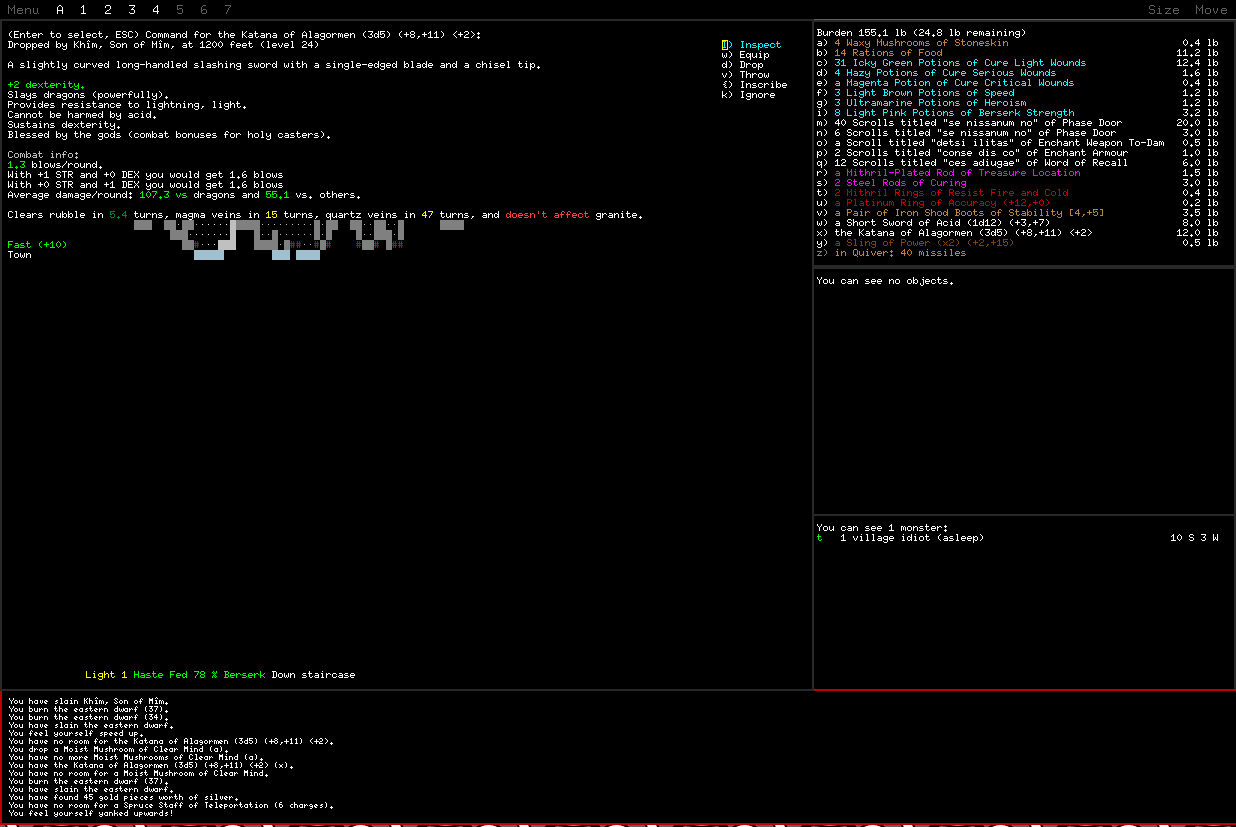
Task: Choose Throw from the item command menu
Action: (745, 75)
